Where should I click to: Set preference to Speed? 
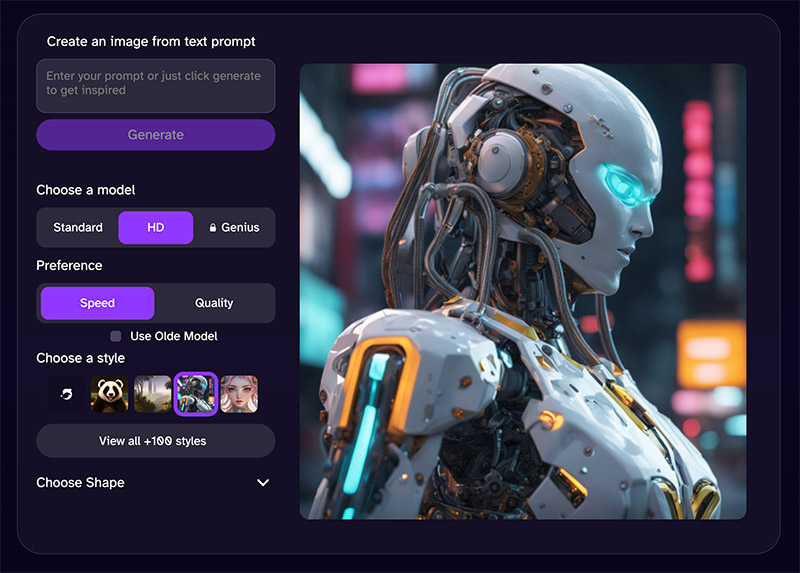[x=97, y=303]
